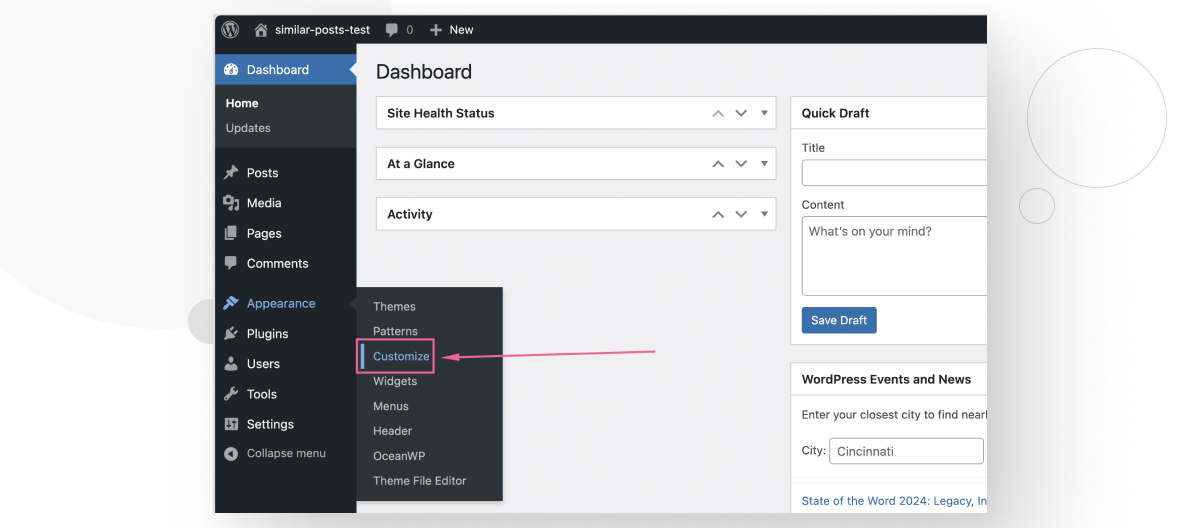Move Activity widget up
This screenshot has width=1200, height=528.
pos(718,215)
